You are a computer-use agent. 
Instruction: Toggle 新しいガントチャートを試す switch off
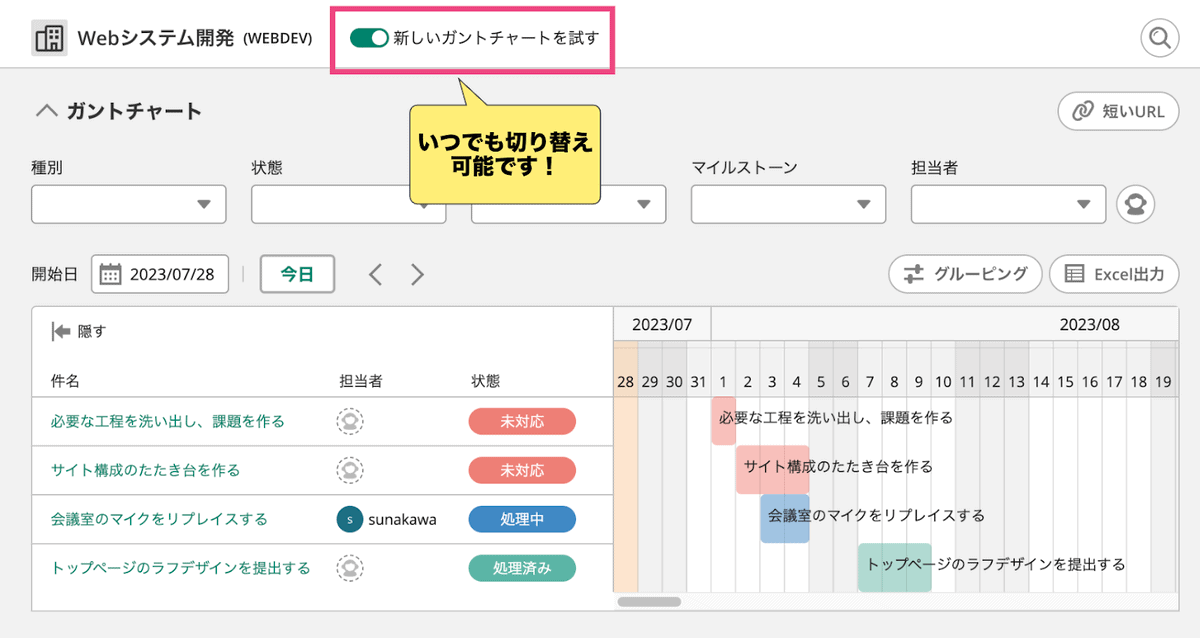click(369, 38)
